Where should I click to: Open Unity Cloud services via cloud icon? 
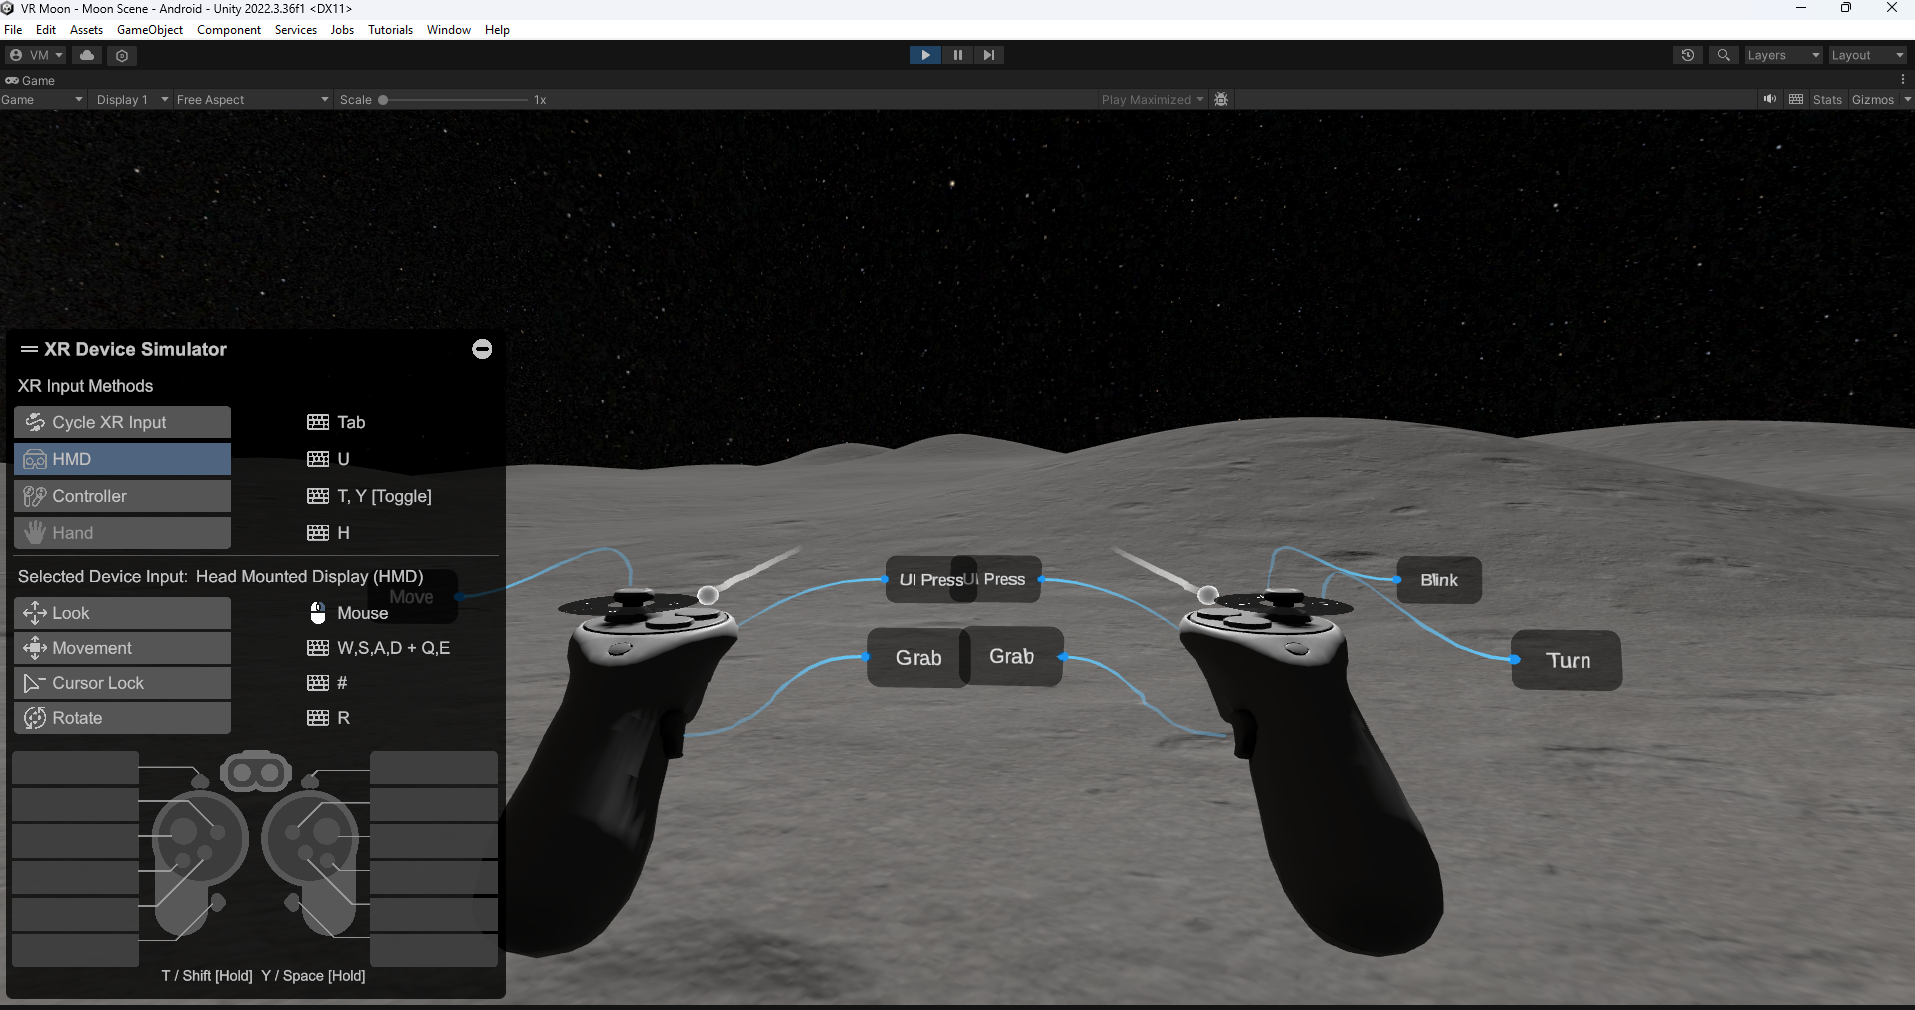pos(86,55)
